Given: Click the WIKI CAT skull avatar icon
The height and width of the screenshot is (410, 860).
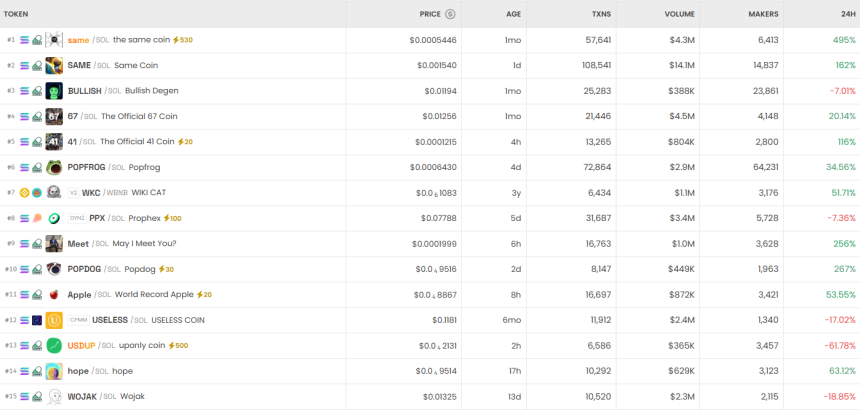Looking at the screenshot, I should (54, 193).
